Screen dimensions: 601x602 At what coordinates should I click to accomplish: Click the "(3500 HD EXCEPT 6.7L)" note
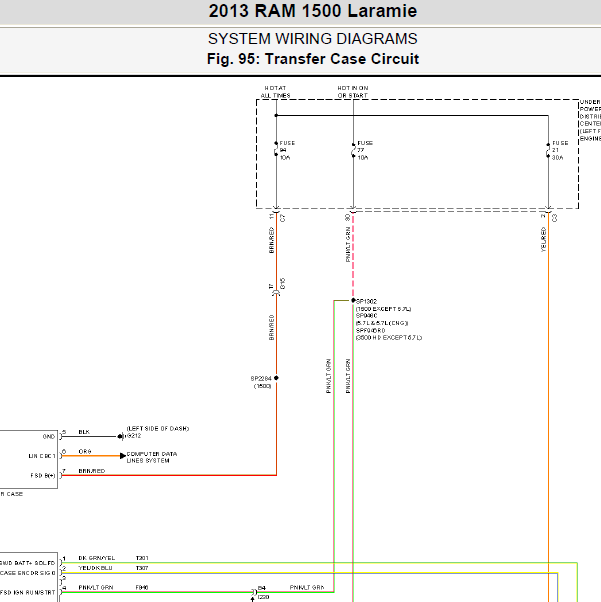tap(389, 337)
